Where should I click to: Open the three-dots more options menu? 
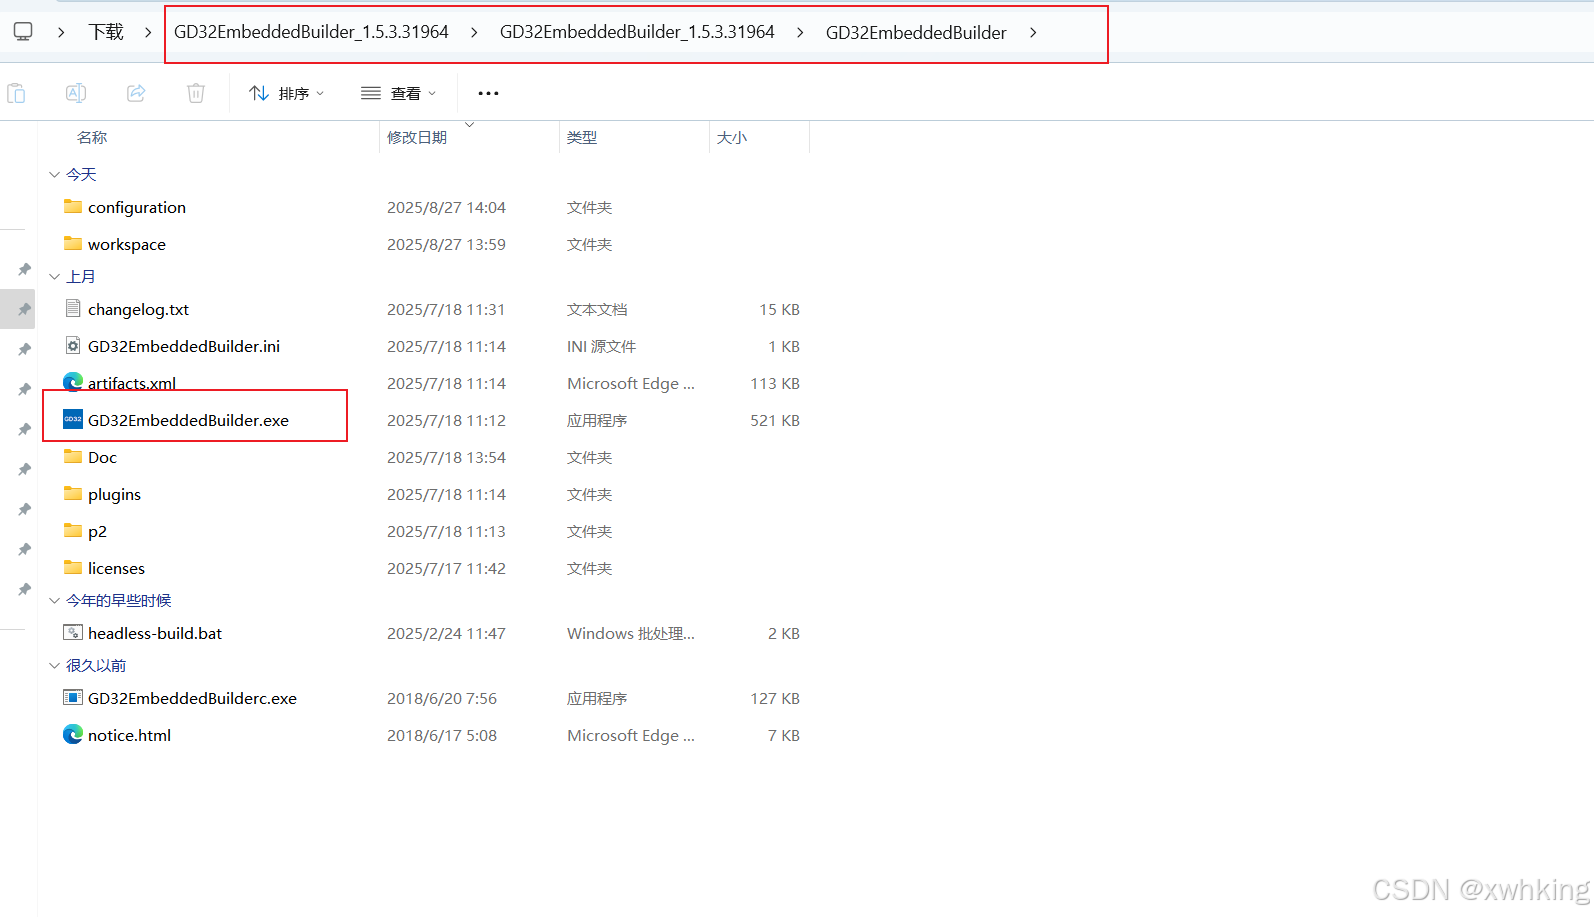tap(488, 93)
